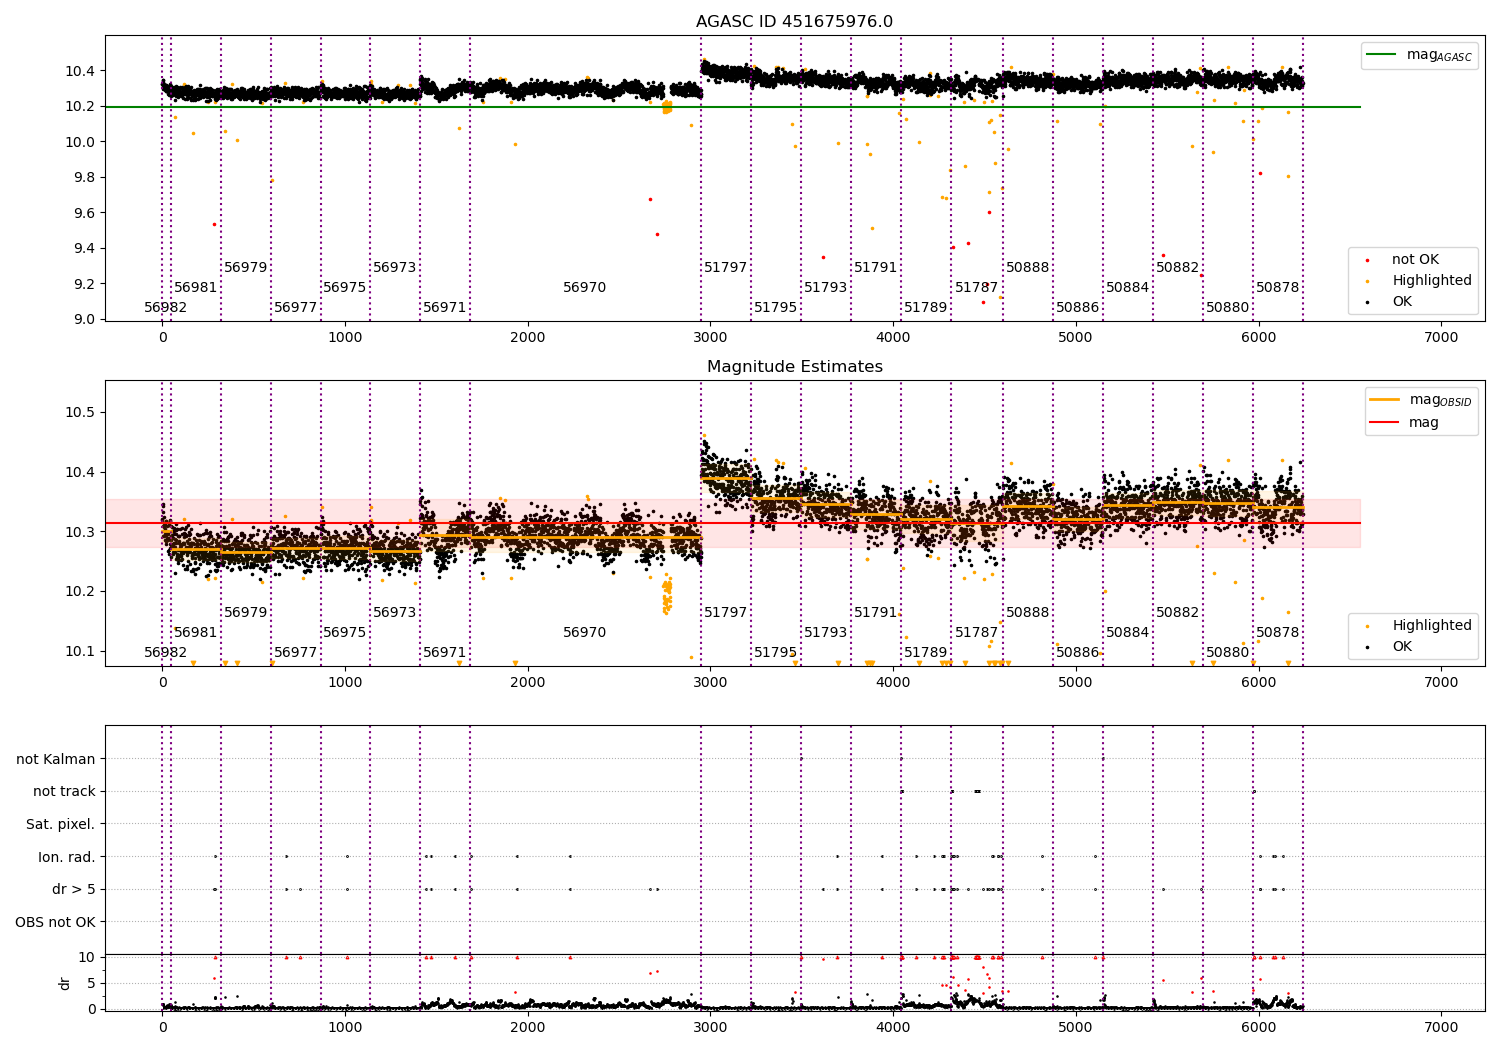
Task: Click obsid label 50888 in the top plot
Action: [x=1028, y=268]
